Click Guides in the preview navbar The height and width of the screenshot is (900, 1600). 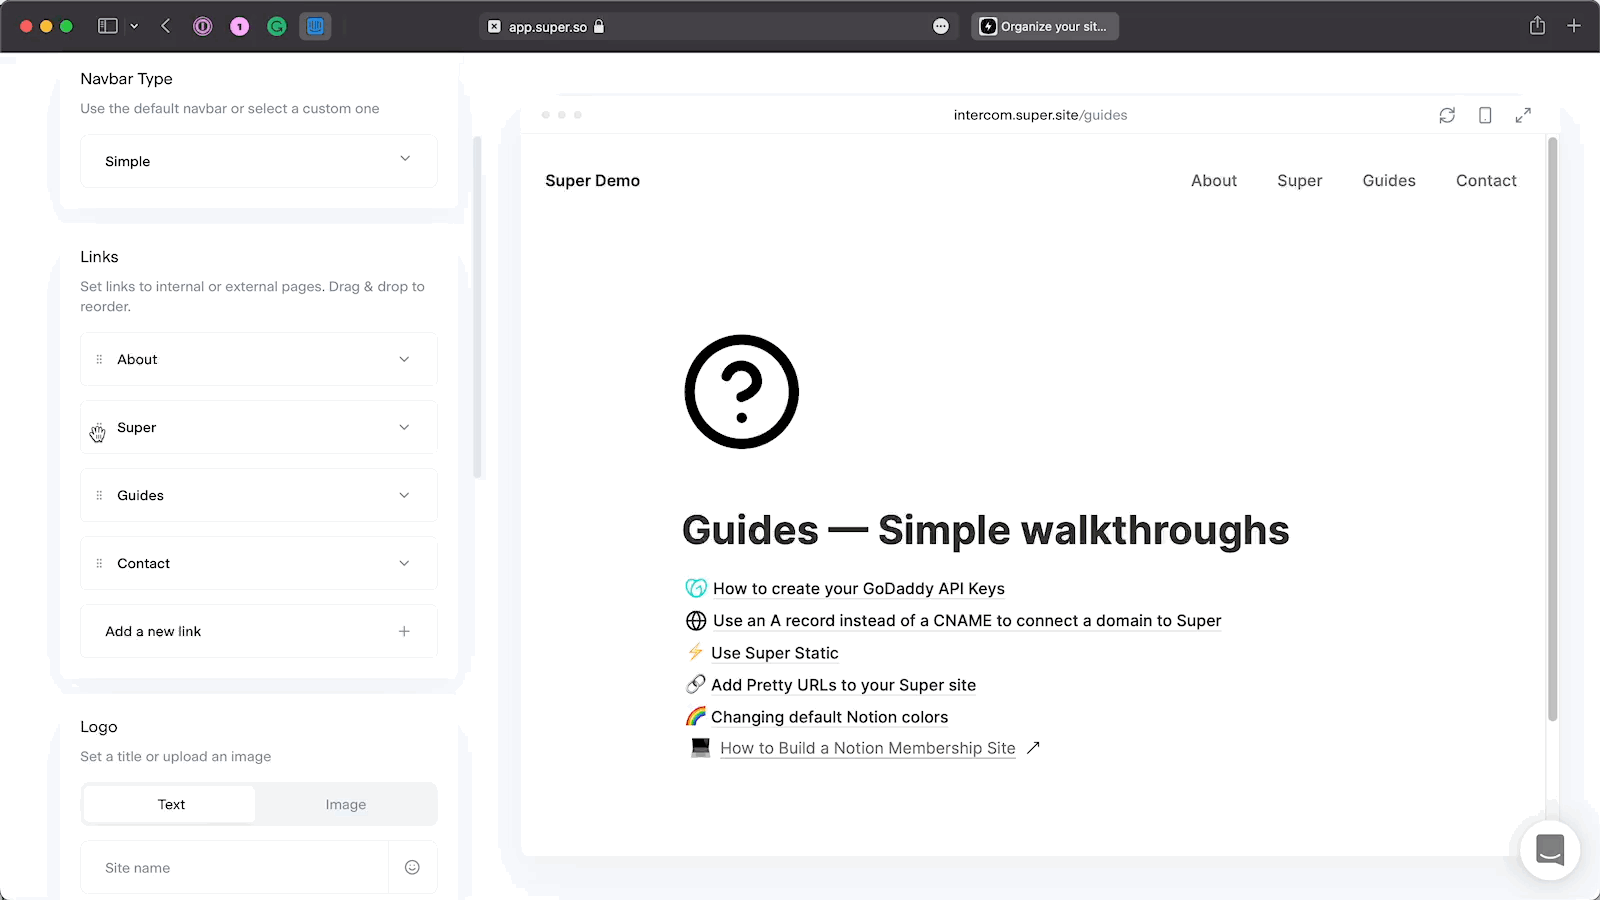pyautogui.click(x=1389, y=181)
